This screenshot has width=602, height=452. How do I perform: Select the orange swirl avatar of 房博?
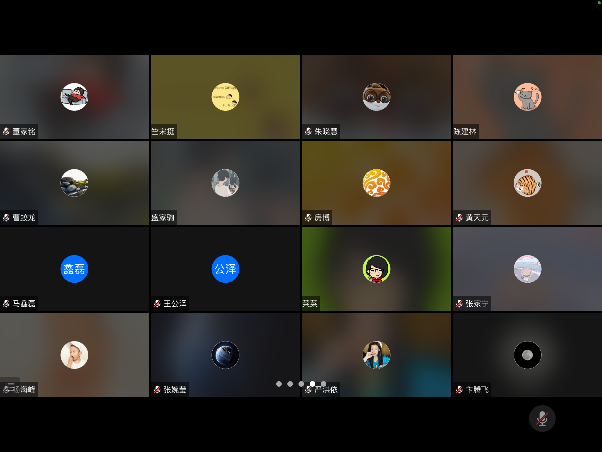point(376,183)
